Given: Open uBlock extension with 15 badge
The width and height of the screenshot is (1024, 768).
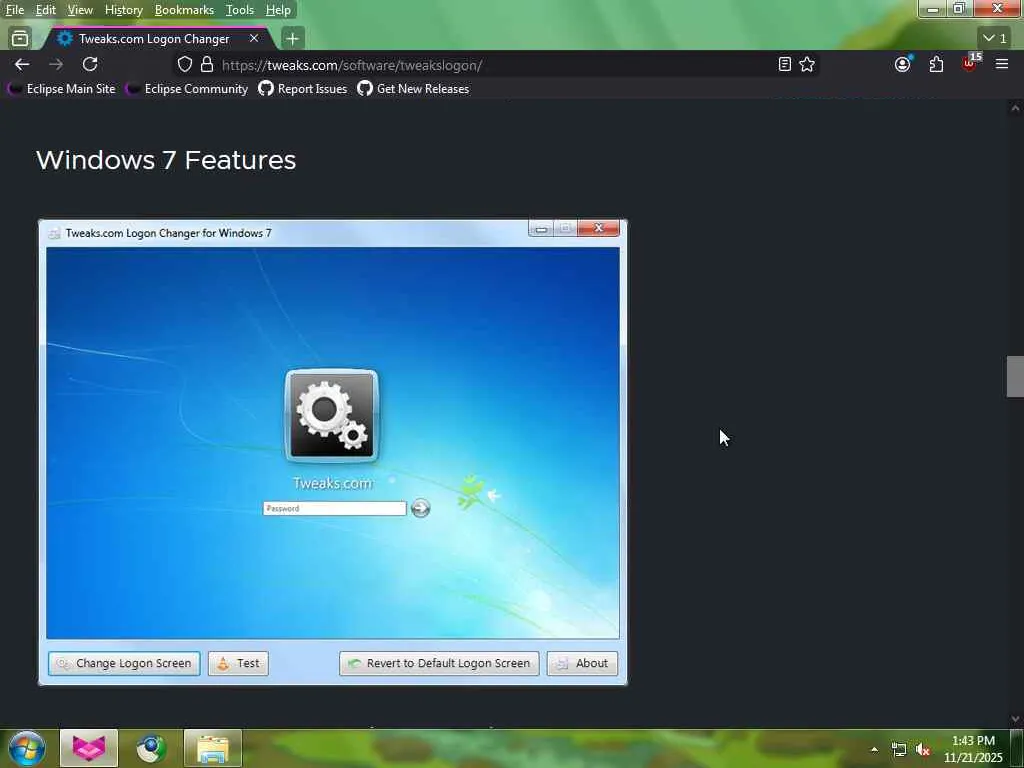Looking at the screenshot, I should (970, 63).
